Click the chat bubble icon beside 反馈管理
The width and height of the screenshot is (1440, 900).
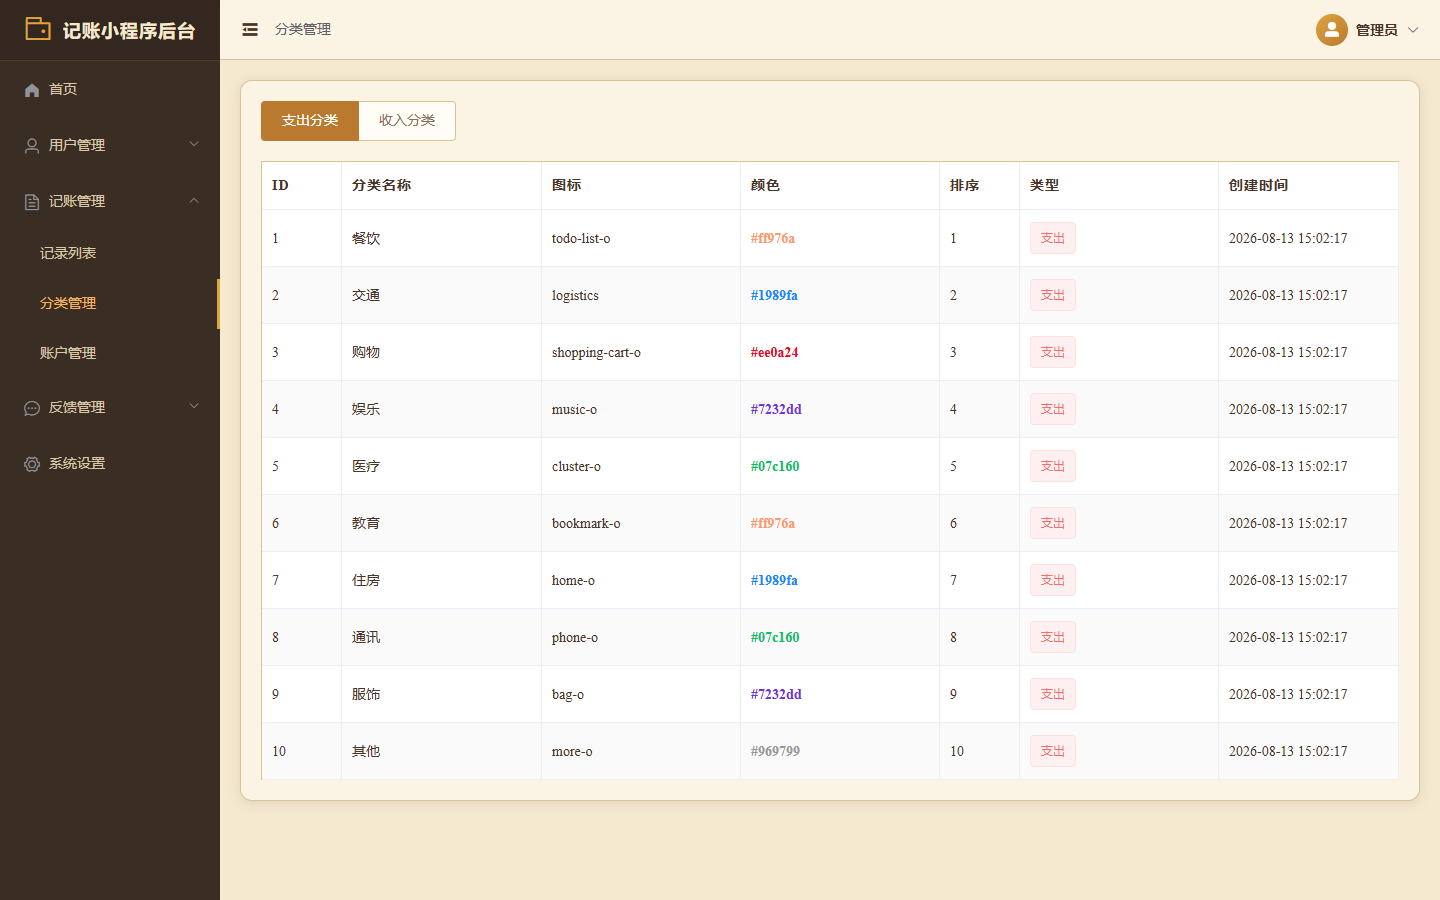click(32, 408)
